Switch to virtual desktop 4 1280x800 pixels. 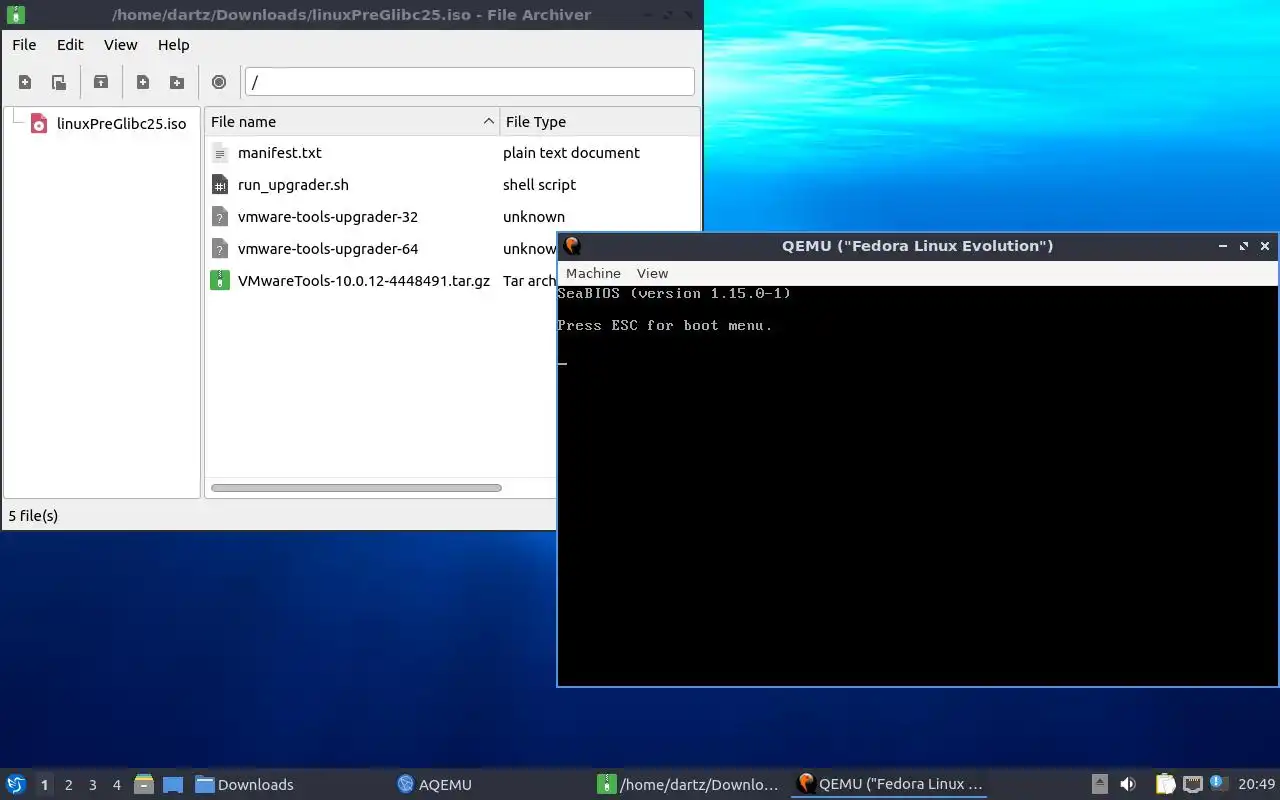[x=116, y=785]
